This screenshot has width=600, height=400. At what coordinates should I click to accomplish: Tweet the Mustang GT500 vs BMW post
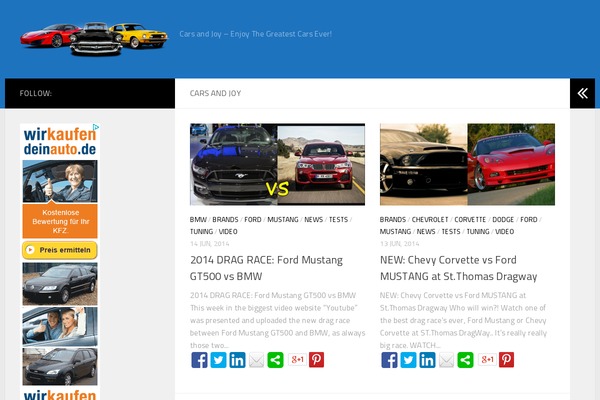[218, 360]
